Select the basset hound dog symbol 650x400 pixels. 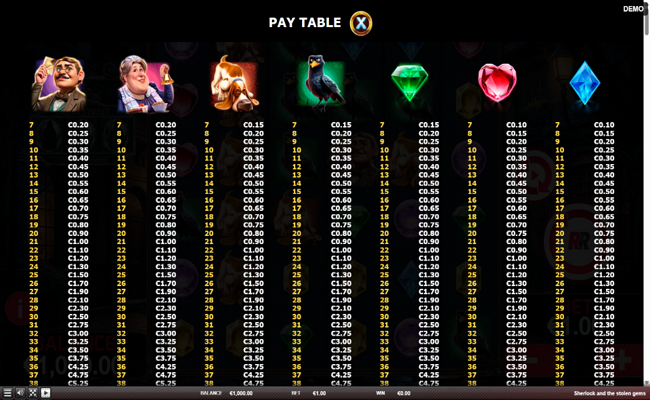point(234,83)
